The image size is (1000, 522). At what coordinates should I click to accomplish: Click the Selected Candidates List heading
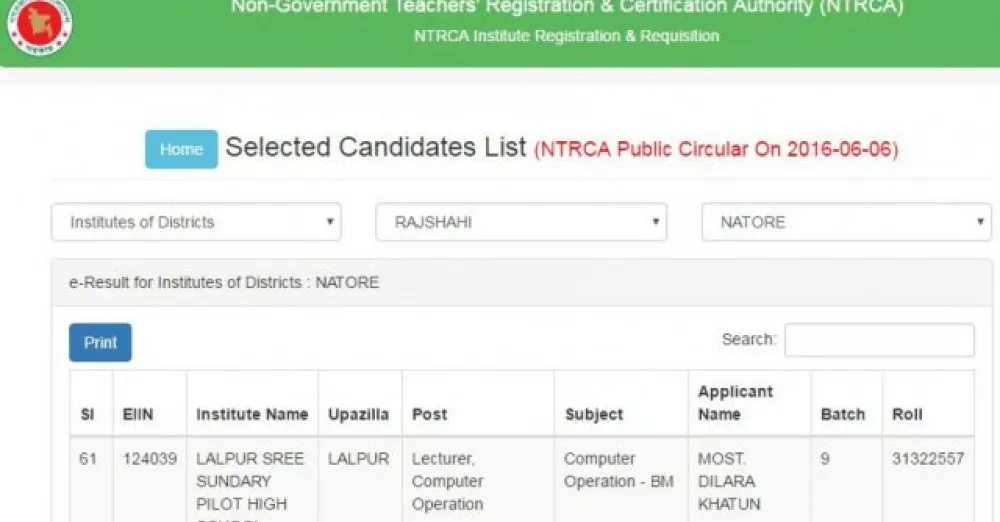coord(376,147)
